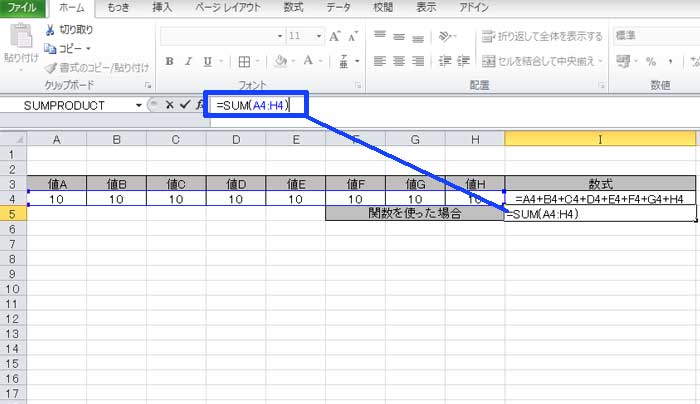Open the font size dropdown

click(319, 36)
